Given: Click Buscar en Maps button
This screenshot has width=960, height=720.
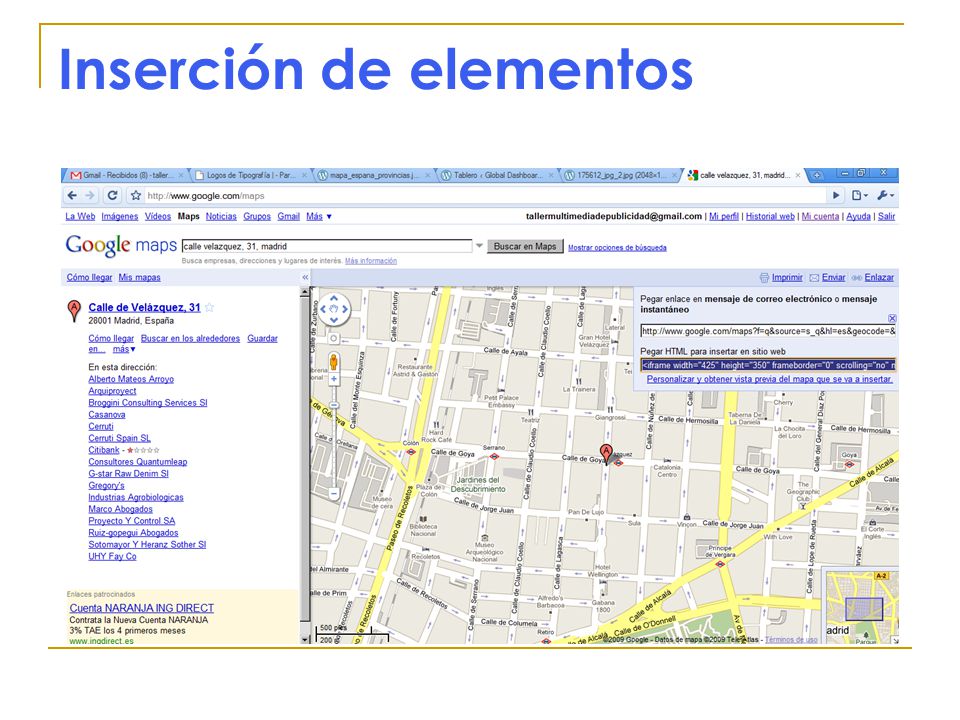Looking at the screenshot, I should pyautogui.click(x=525, y=246).
